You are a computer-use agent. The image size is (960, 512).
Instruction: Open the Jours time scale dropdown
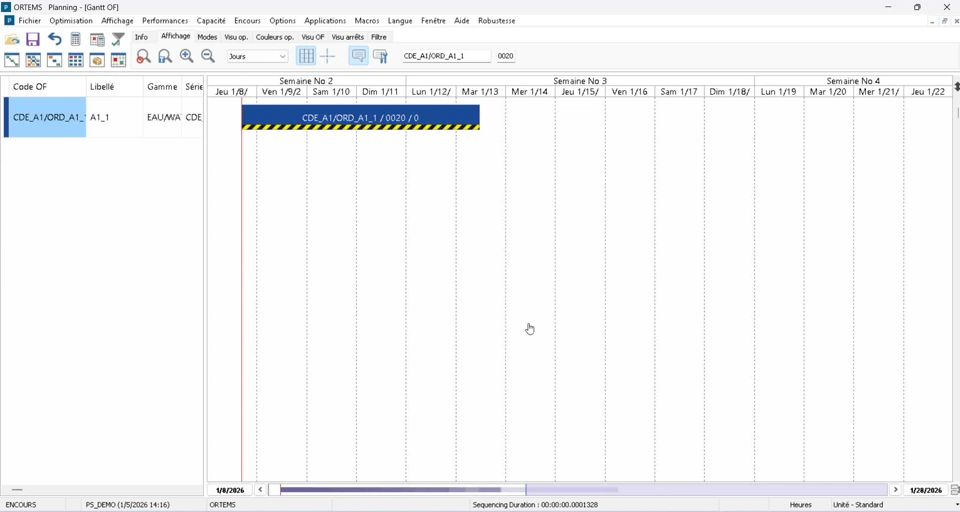tap(257, 56)
